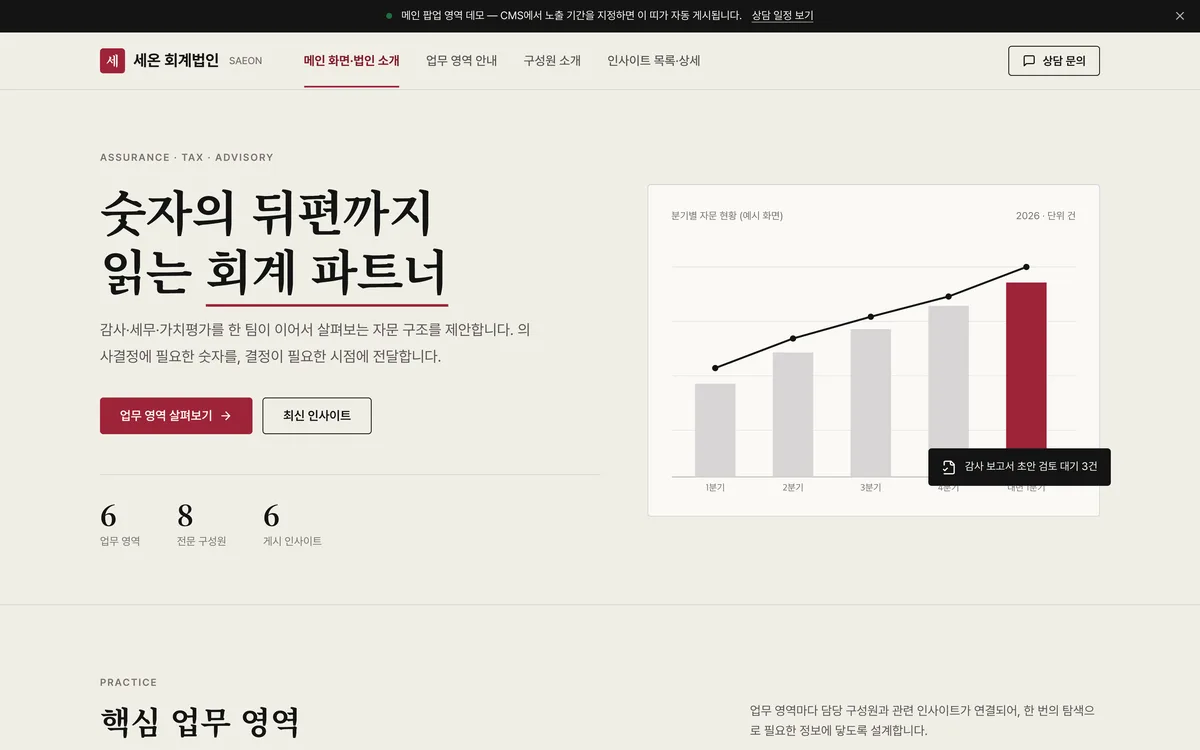1200x750 pixels.
Task: Open the 상담 문의 button
Action: click(1054, 61)
